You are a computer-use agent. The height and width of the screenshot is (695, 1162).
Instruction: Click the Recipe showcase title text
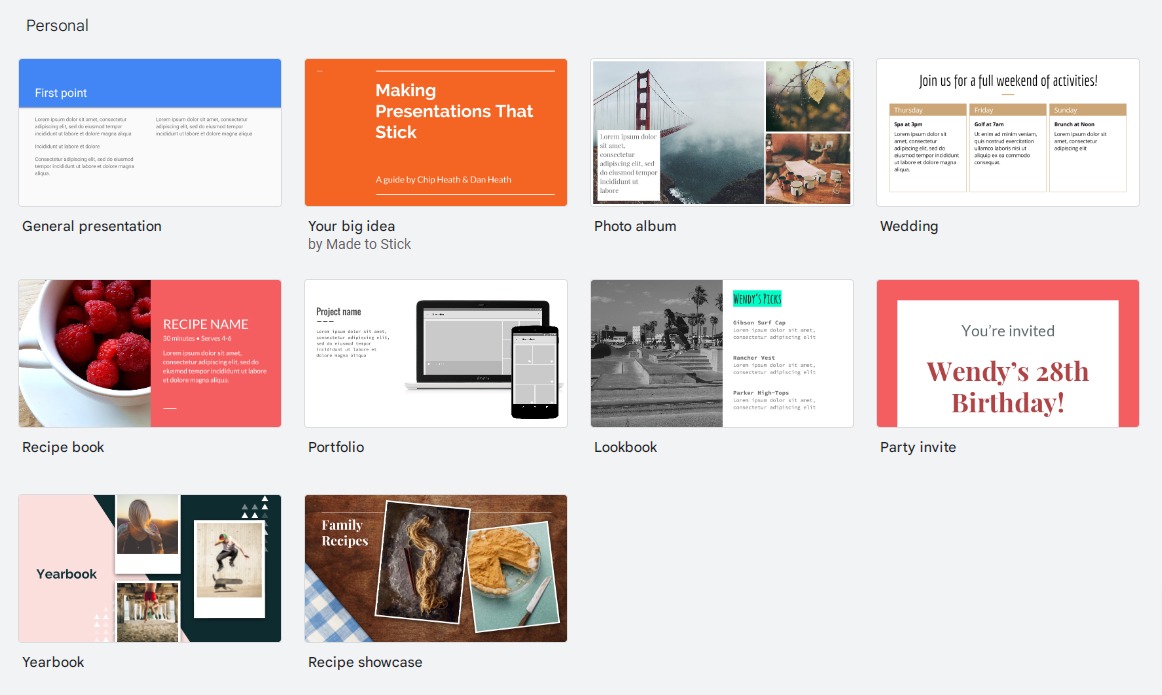[365, 662]
